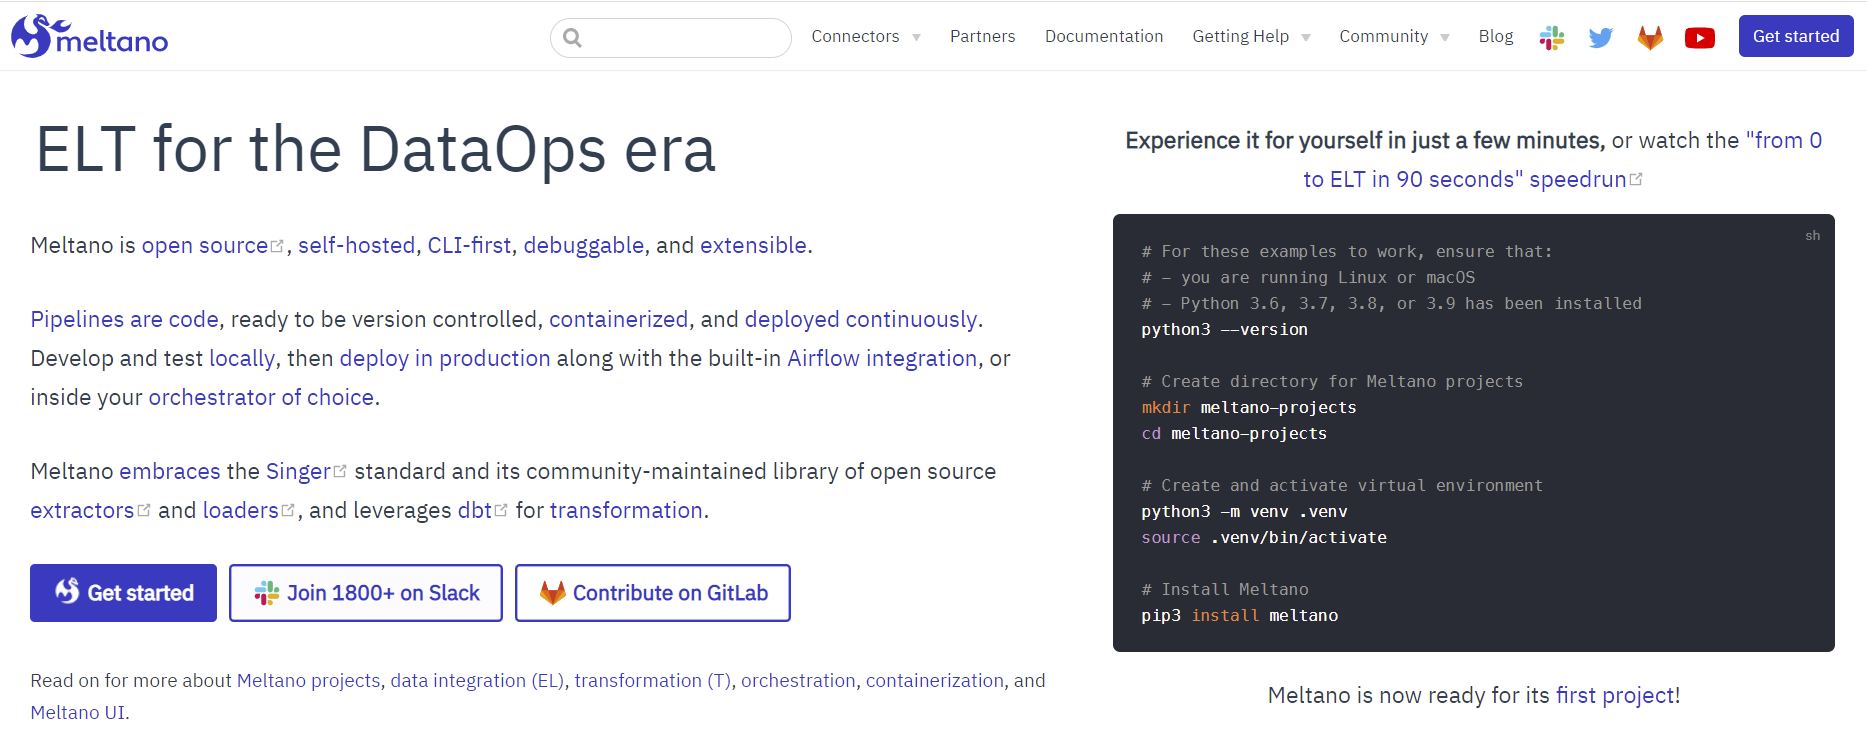The height and width of the screenshot is (741, 1867).
Task: Click the hero Get started button with logo
Action: 123,593
